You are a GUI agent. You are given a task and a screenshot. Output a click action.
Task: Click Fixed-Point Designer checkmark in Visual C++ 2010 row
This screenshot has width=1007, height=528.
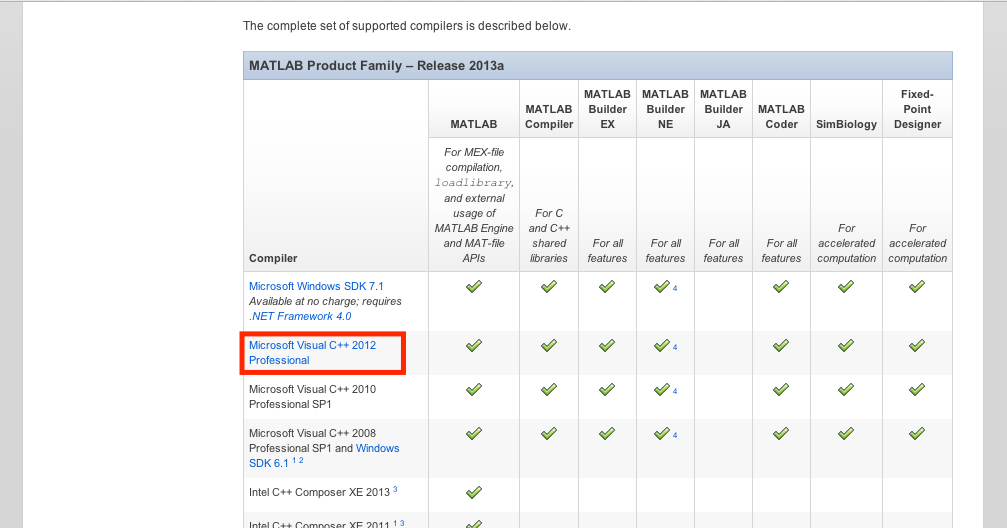pos(917,389)
